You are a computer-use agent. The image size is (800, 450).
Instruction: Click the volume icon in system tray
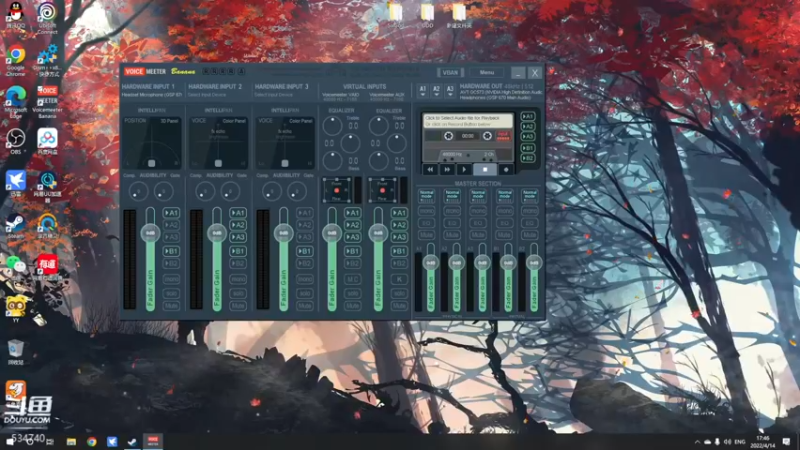(x=727, y=442)
